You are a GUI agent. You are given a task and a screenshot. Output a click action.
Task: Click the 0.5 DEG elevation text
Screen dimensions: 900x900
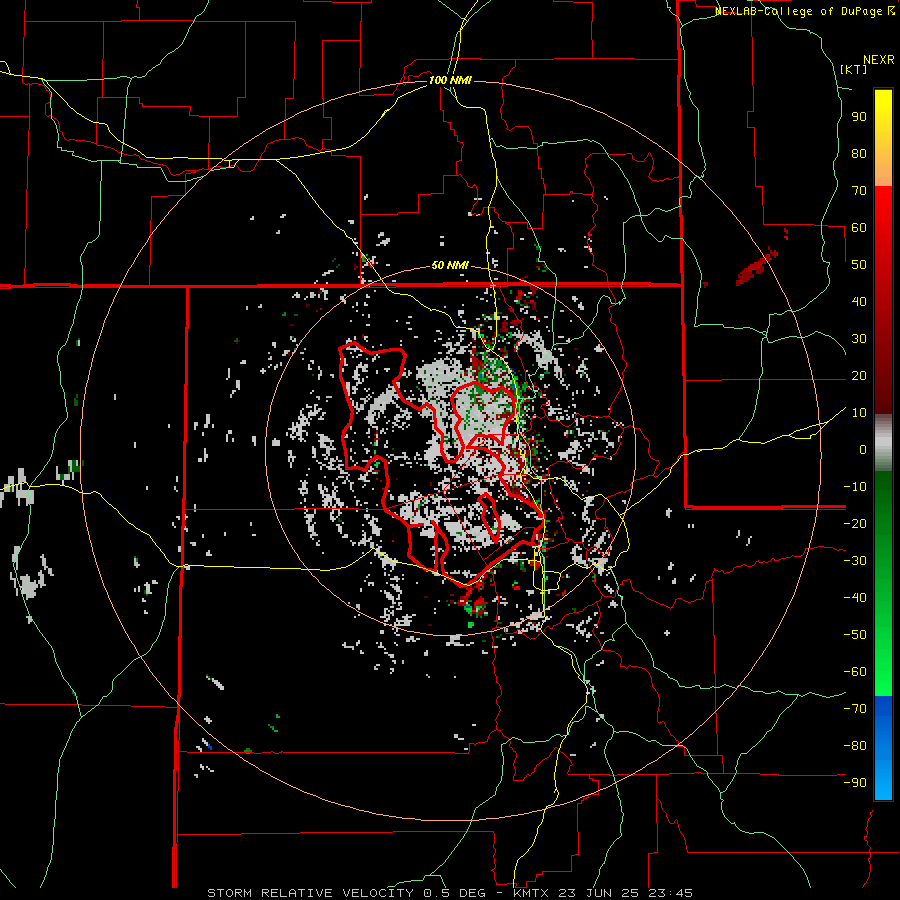(x=455, y=893)
